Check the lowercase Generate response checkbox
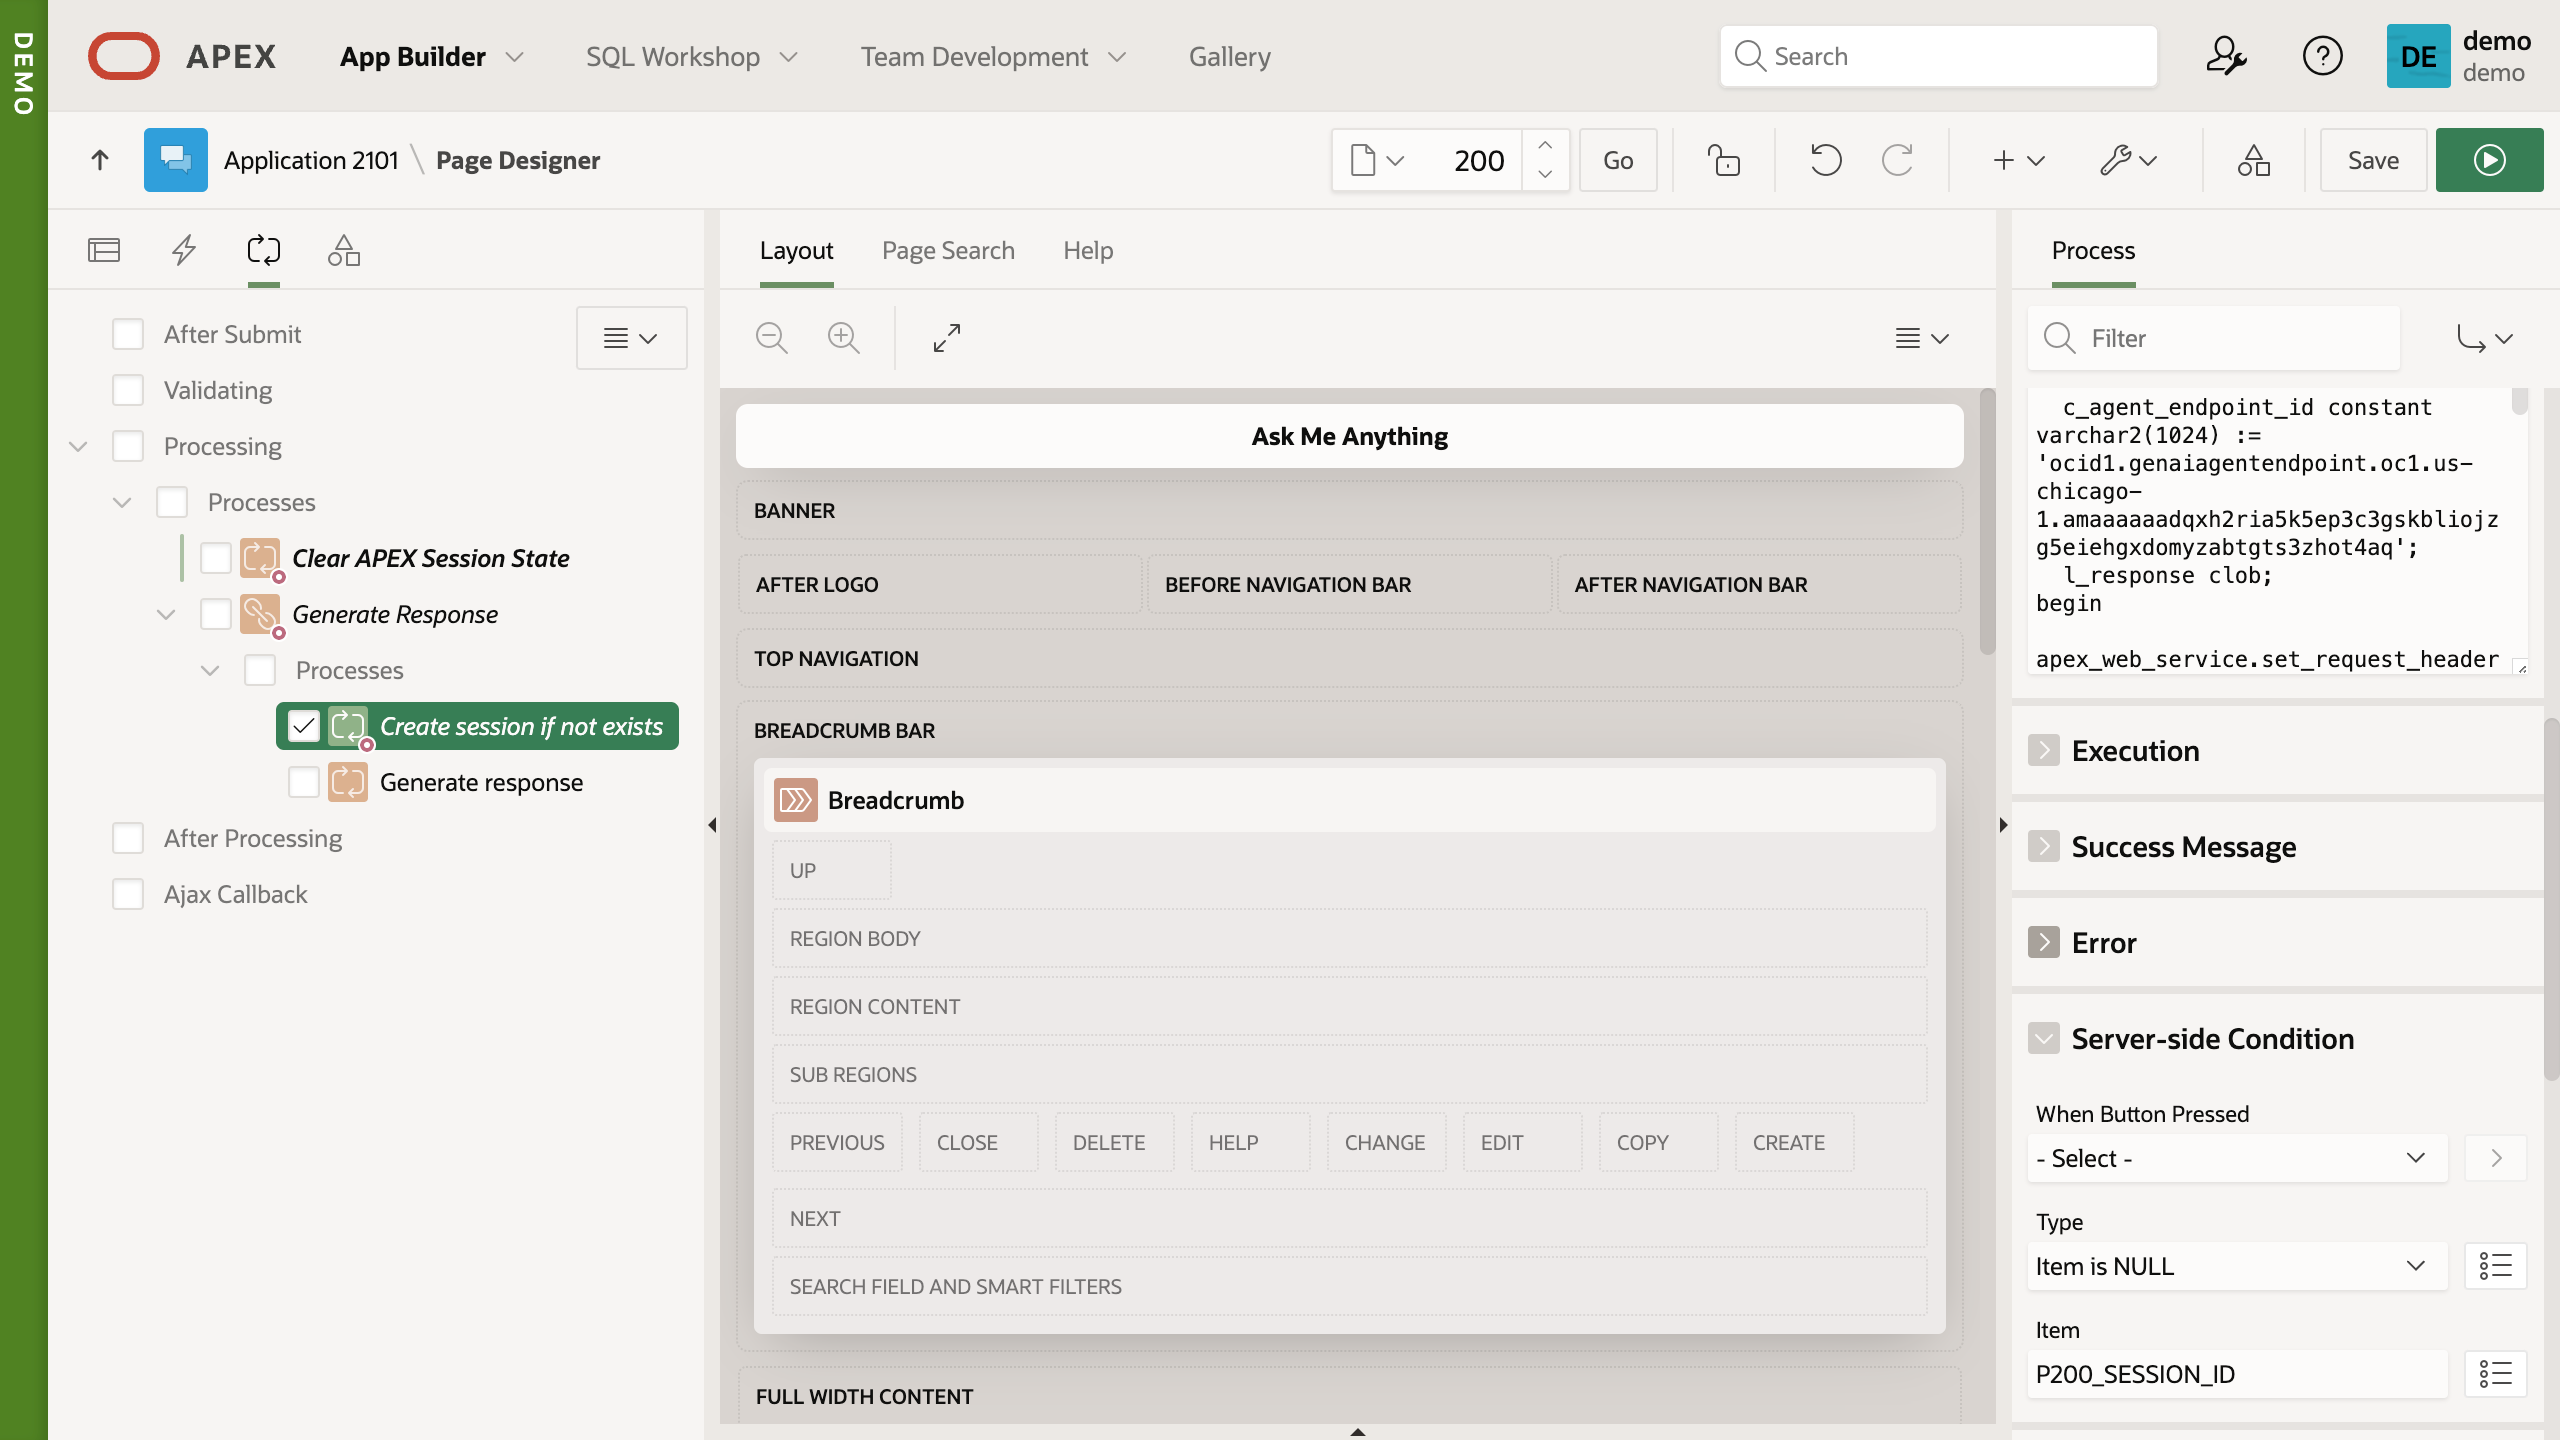The height and width of the screenshot is (1440, 2560). (x=304, y=782)
